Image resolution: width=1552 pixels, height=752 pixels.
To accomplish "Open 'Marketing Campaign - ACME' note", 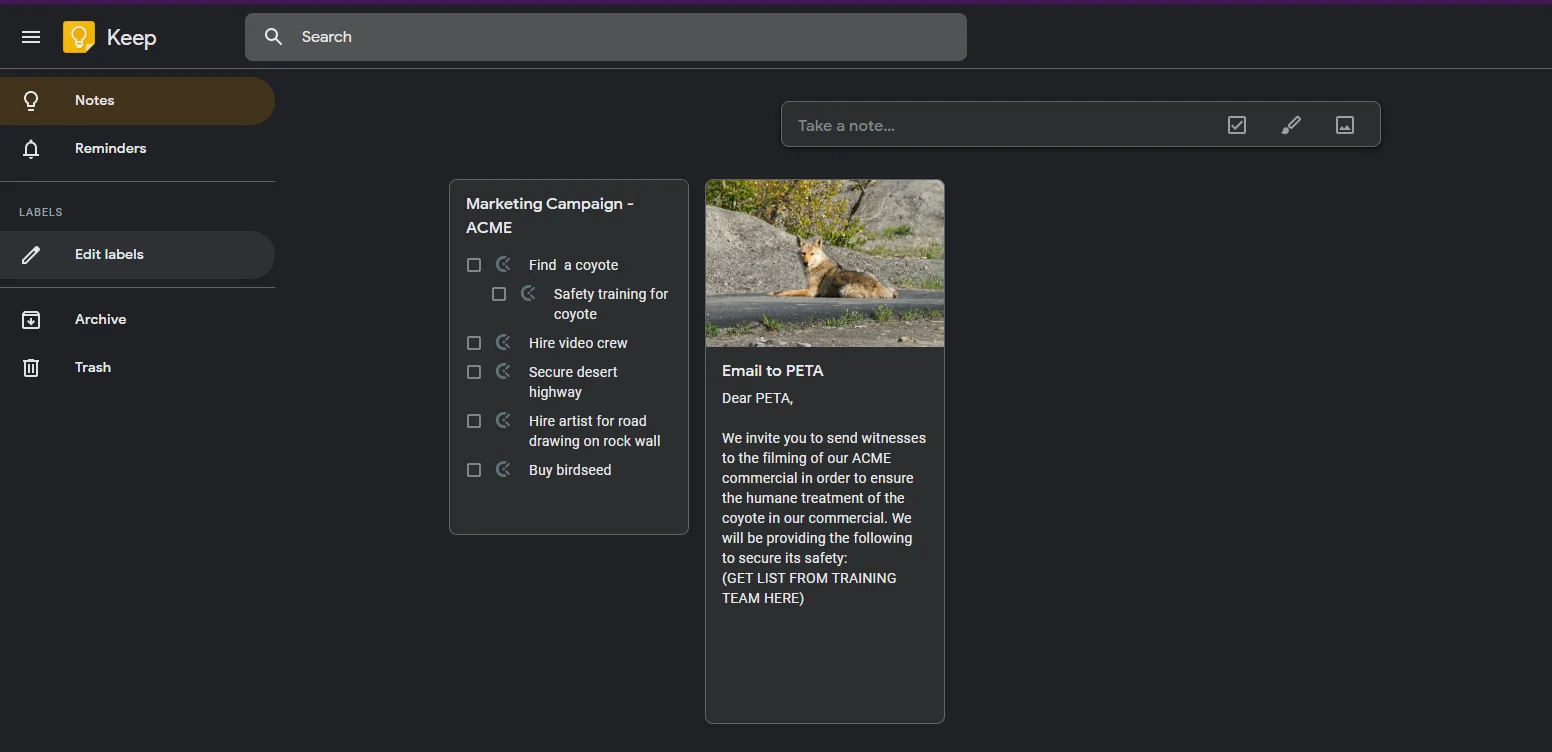I will (550, 215).
